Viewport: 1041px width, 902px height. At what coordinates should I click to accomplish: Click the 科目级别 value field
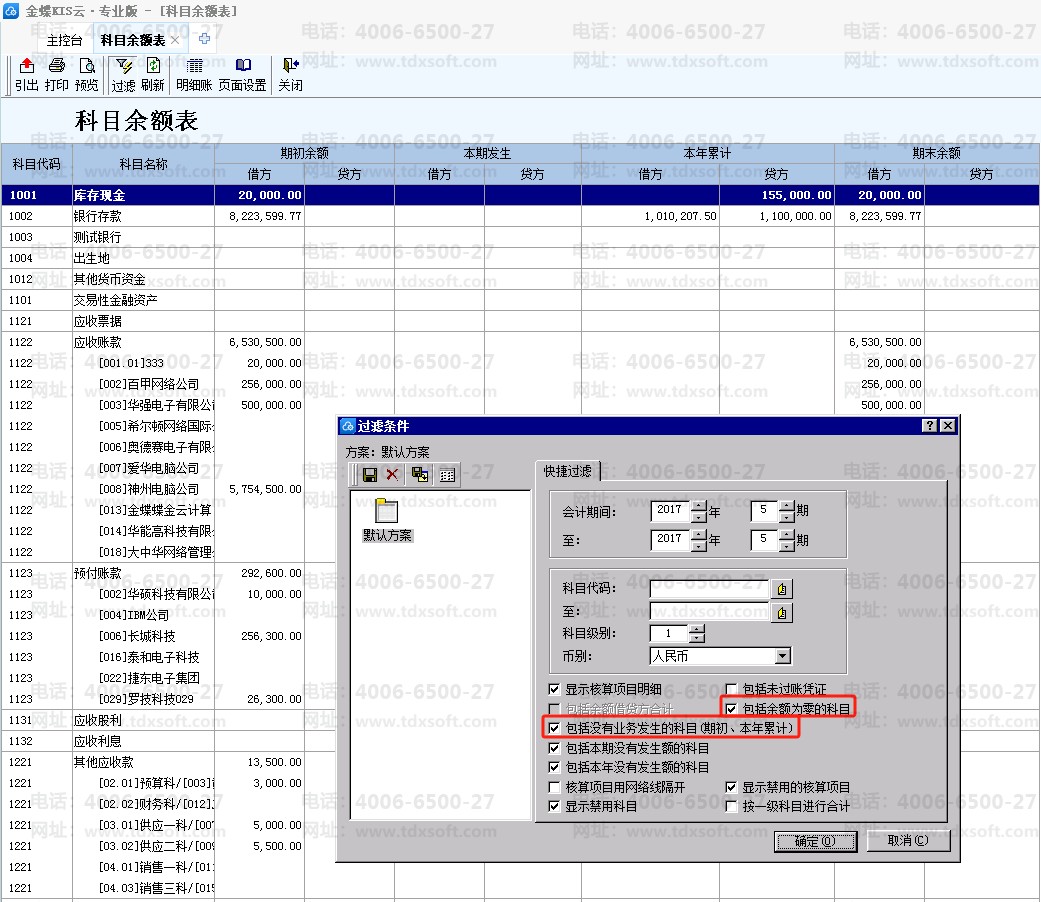(x=669, y=634)
